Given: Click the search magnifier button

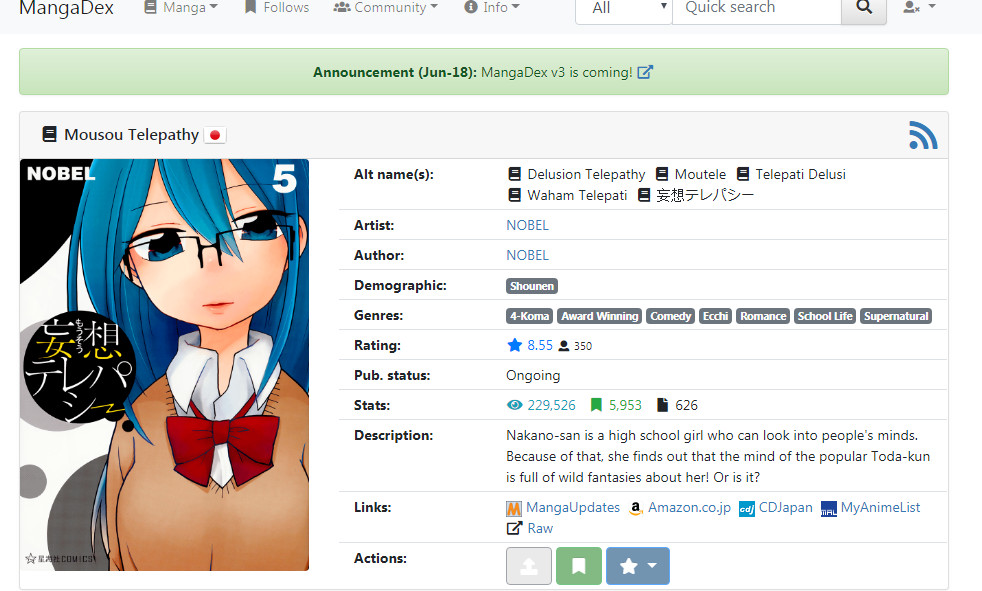Looking at the screenshot, I should 864,8.
